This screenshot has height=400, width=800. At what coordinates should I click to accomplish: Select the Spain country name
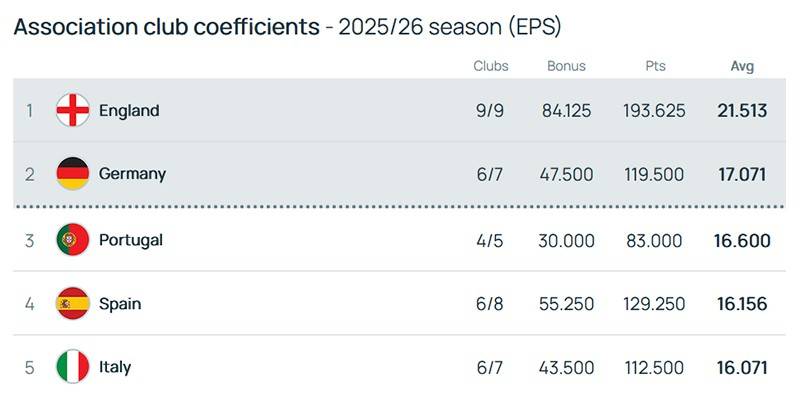tap(120, 303)
